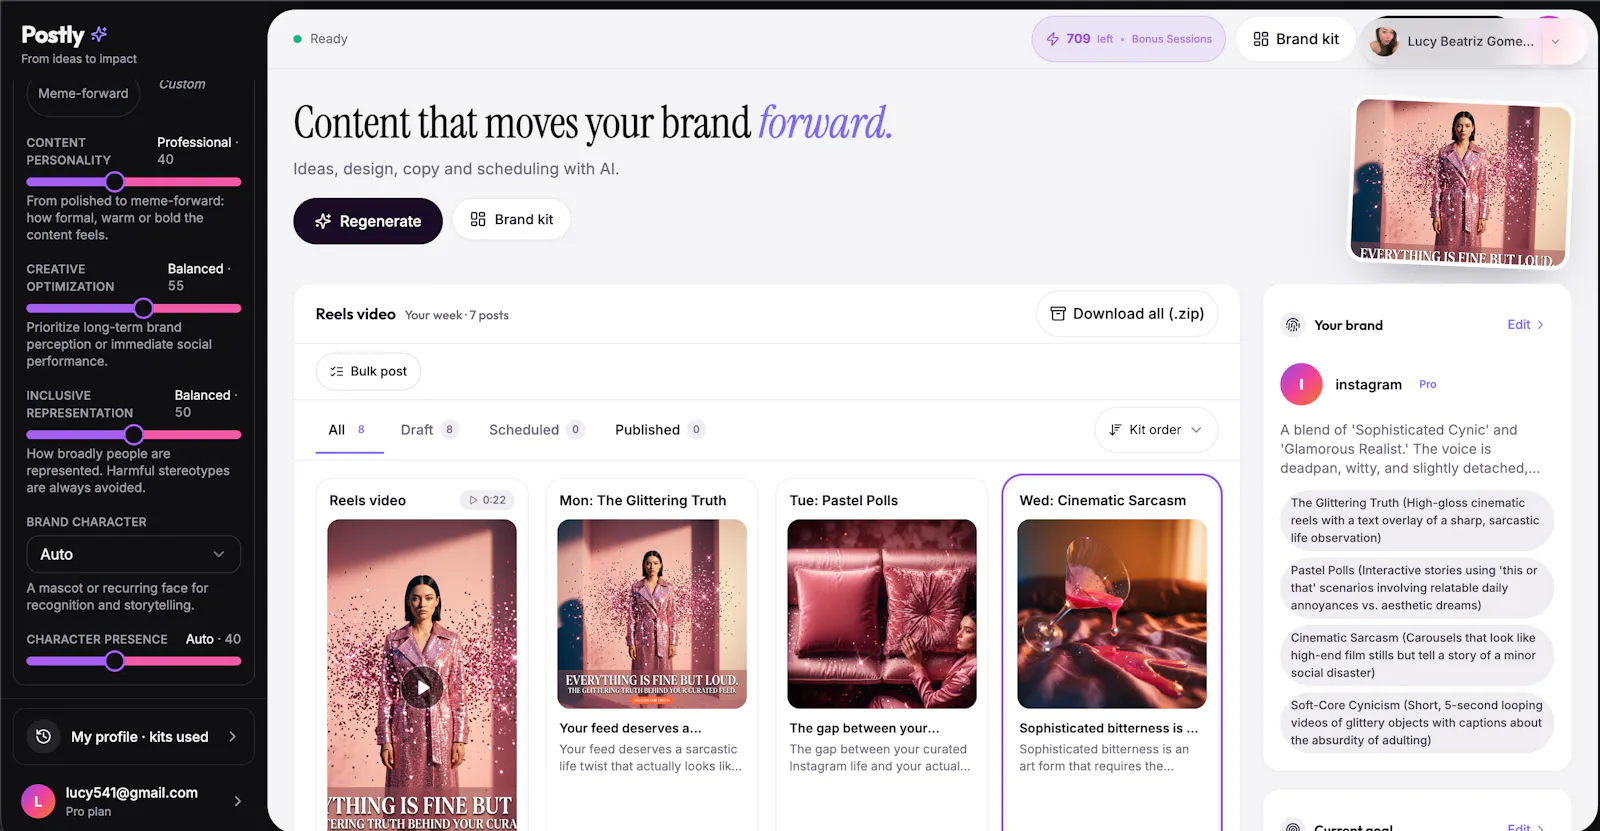Image resolution: width=1600 pixels, height=831 pixels.
Task: Click the Bulk post button
Action: pyautogui.click(x=368, y=371)
